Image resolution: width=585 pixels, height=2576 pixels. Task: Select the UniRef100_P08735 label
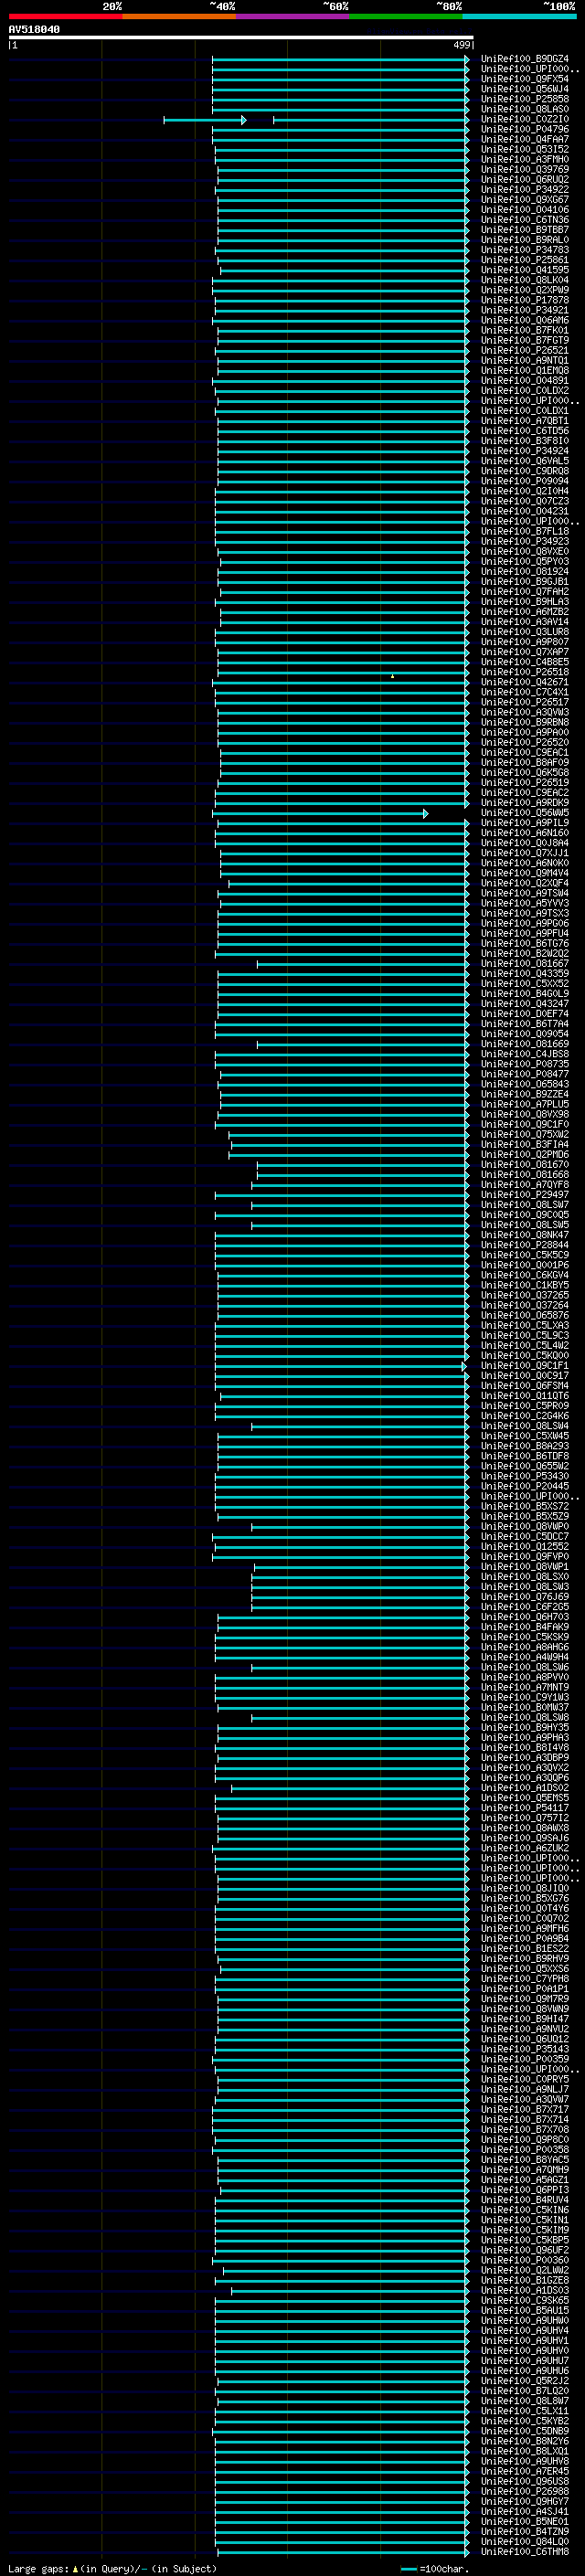[525, 1064]
